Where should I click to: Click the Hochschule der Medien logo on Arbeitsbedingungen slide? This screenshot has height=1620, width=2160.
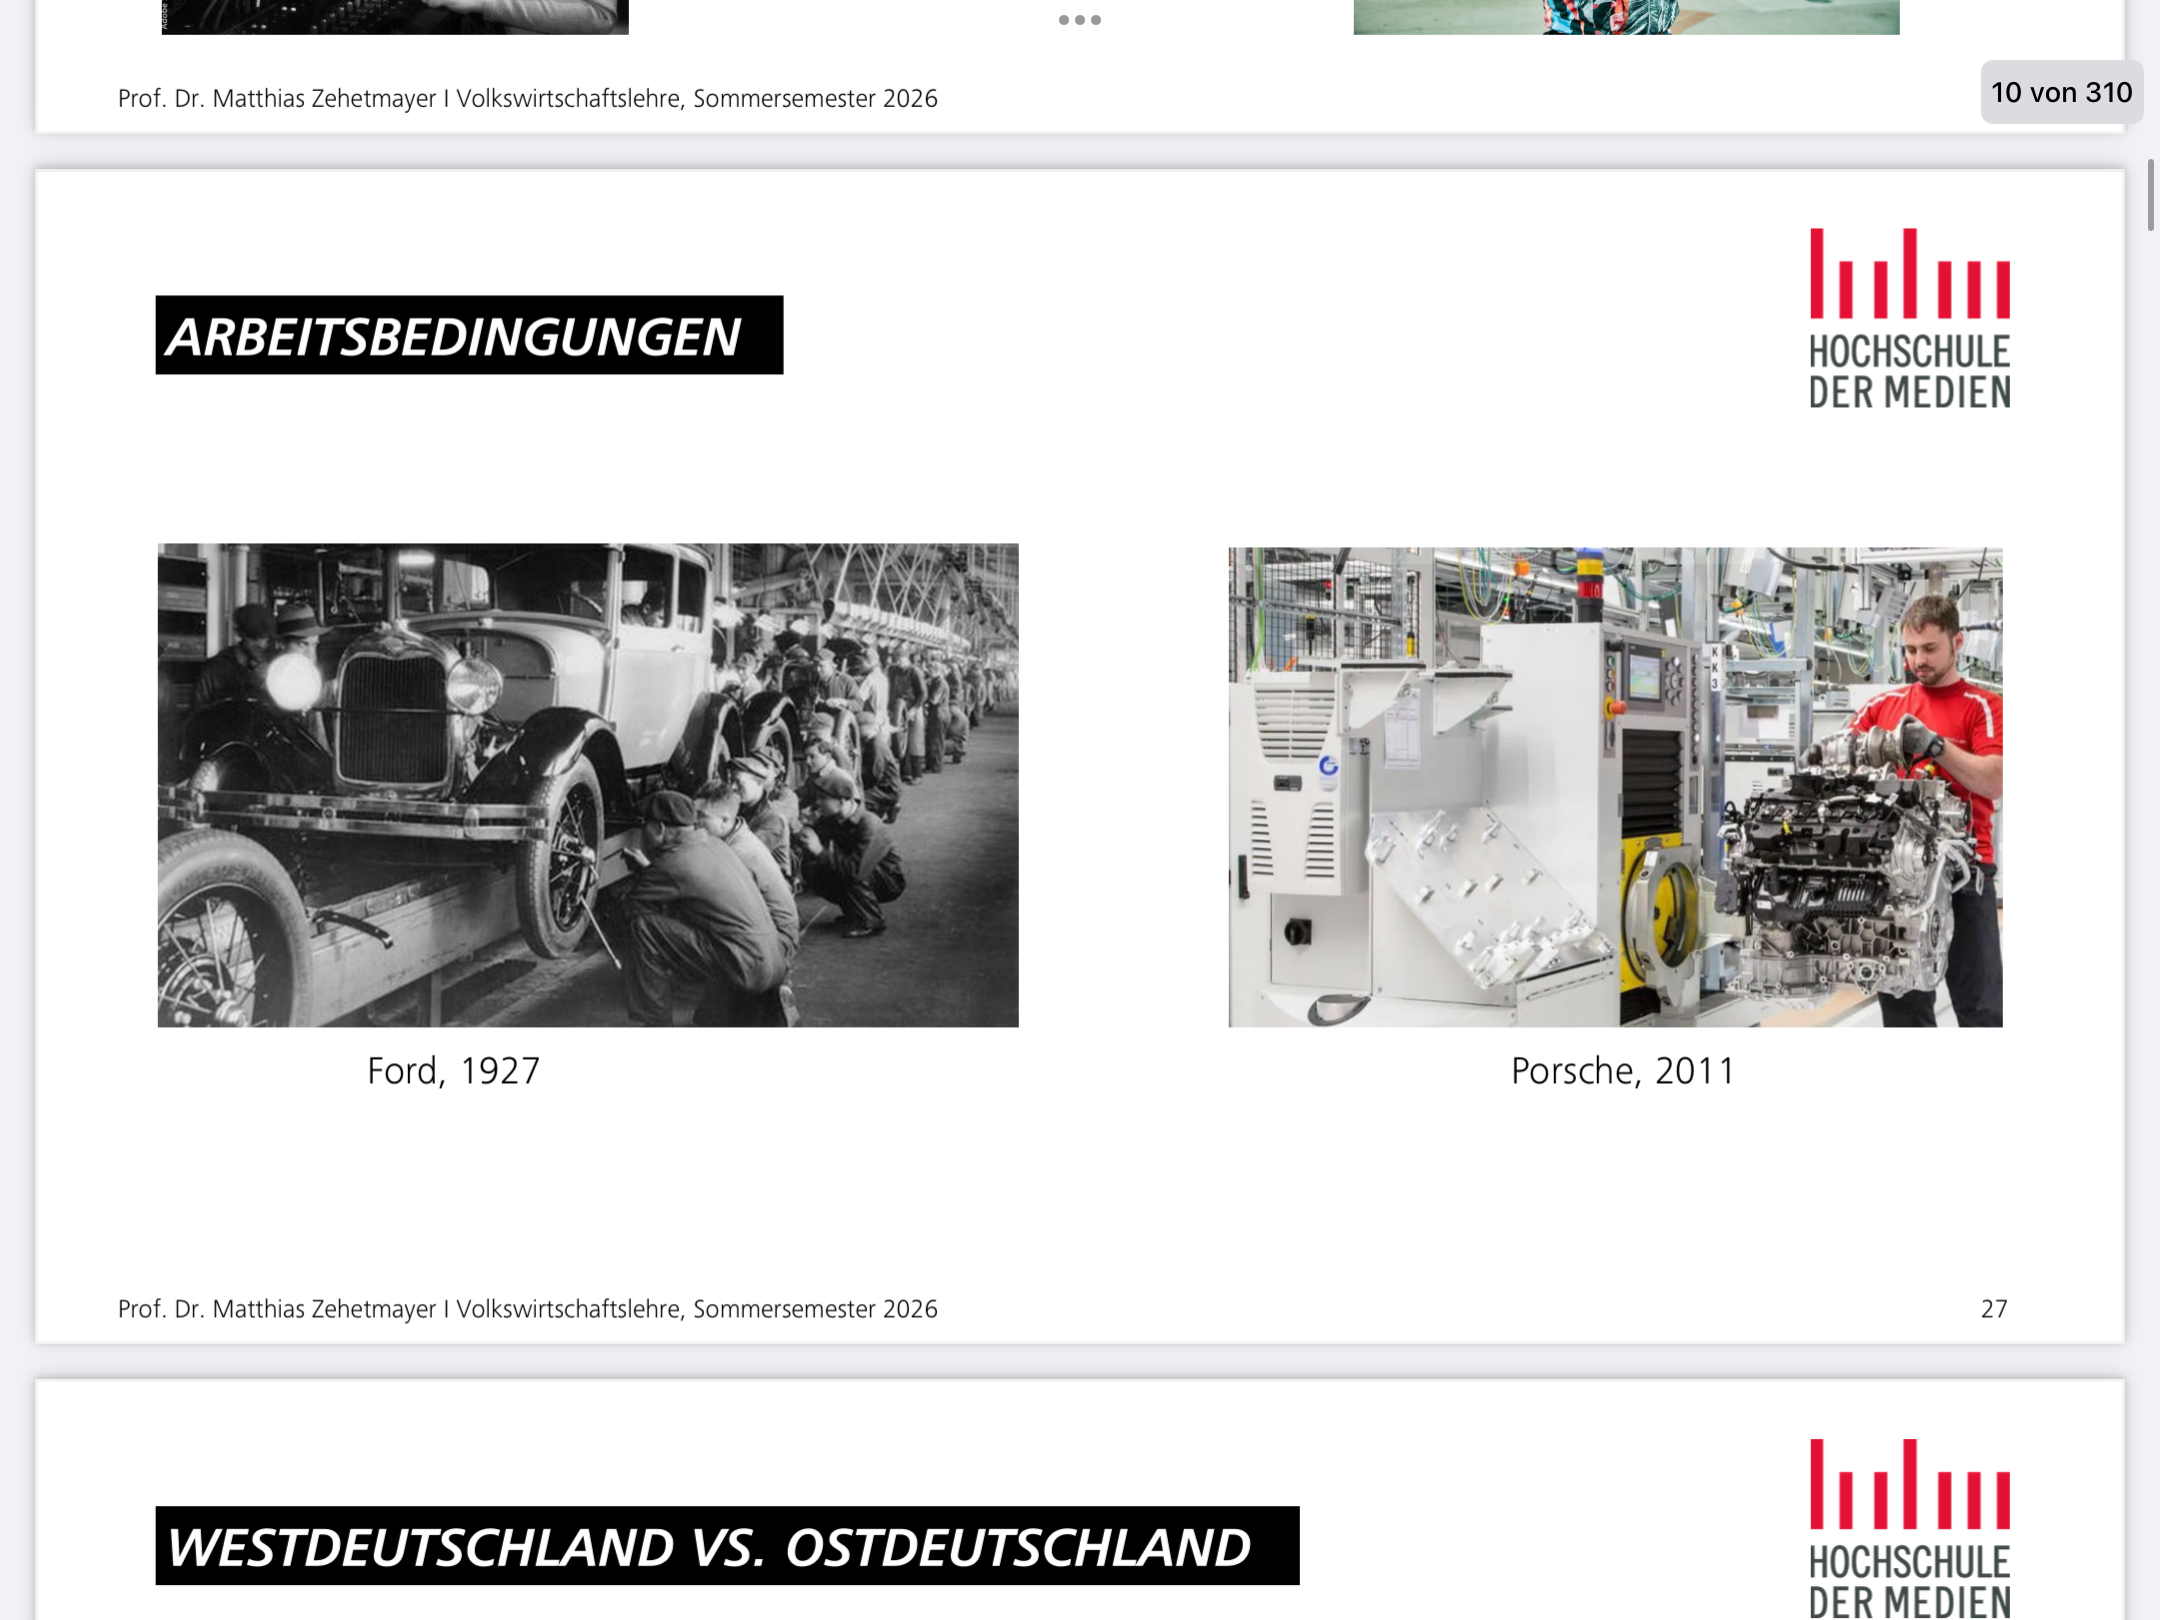pyautogui.click(x=1909, y=318)
